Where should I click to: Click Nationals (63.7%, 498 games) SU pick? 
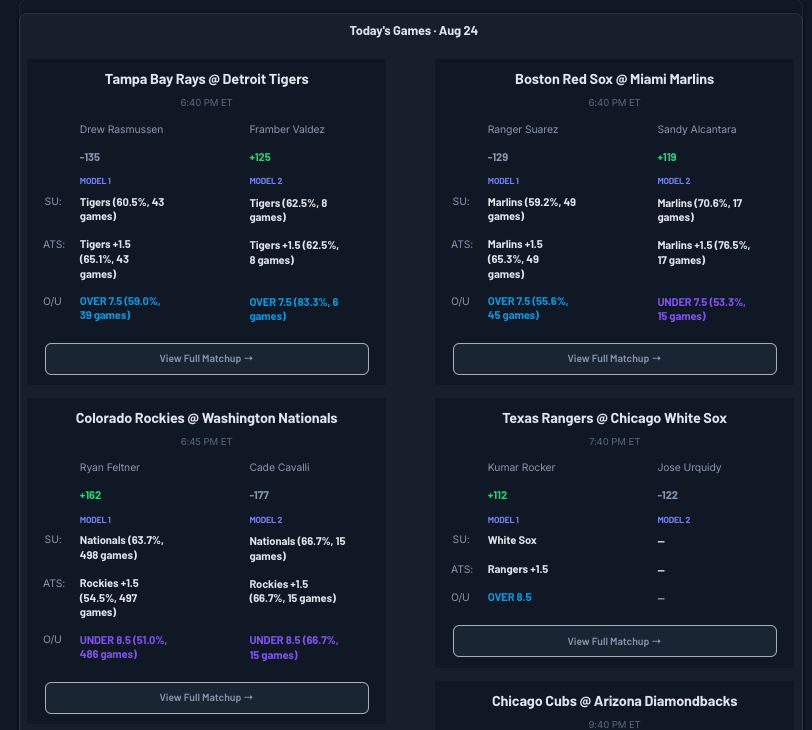(122, 548)
